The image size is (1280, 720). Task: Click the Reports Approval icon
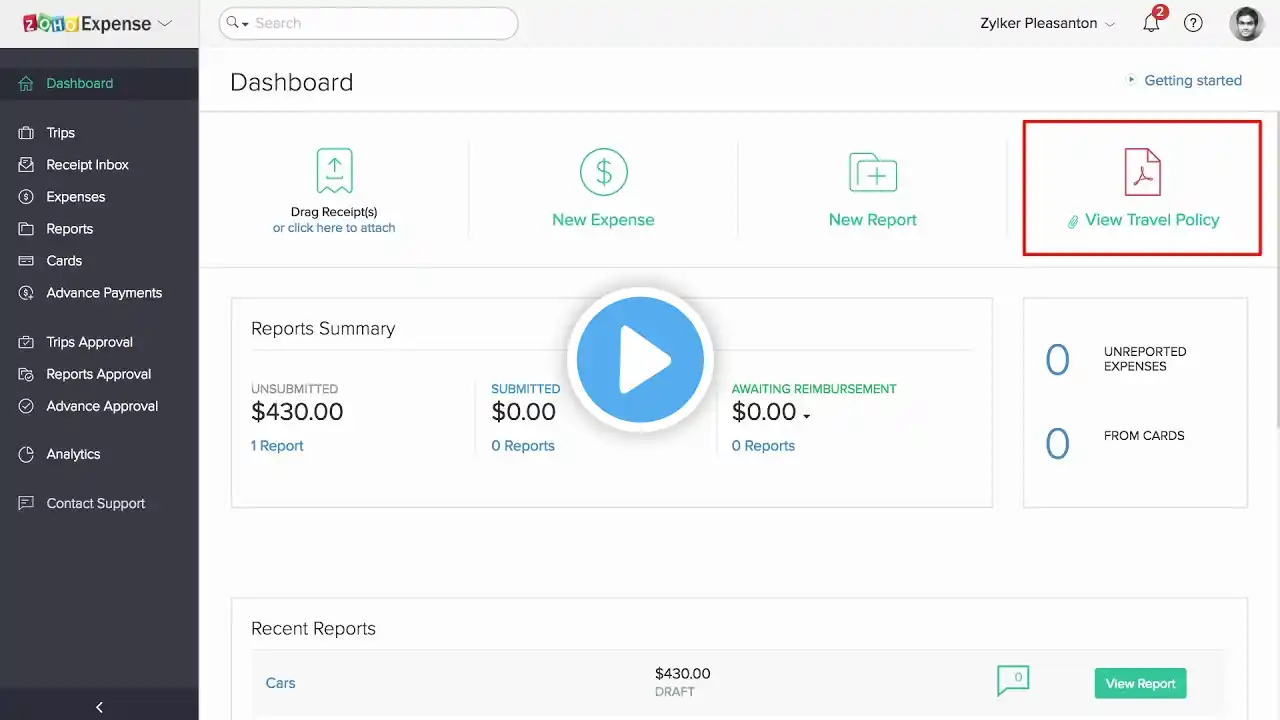(26, 374)
